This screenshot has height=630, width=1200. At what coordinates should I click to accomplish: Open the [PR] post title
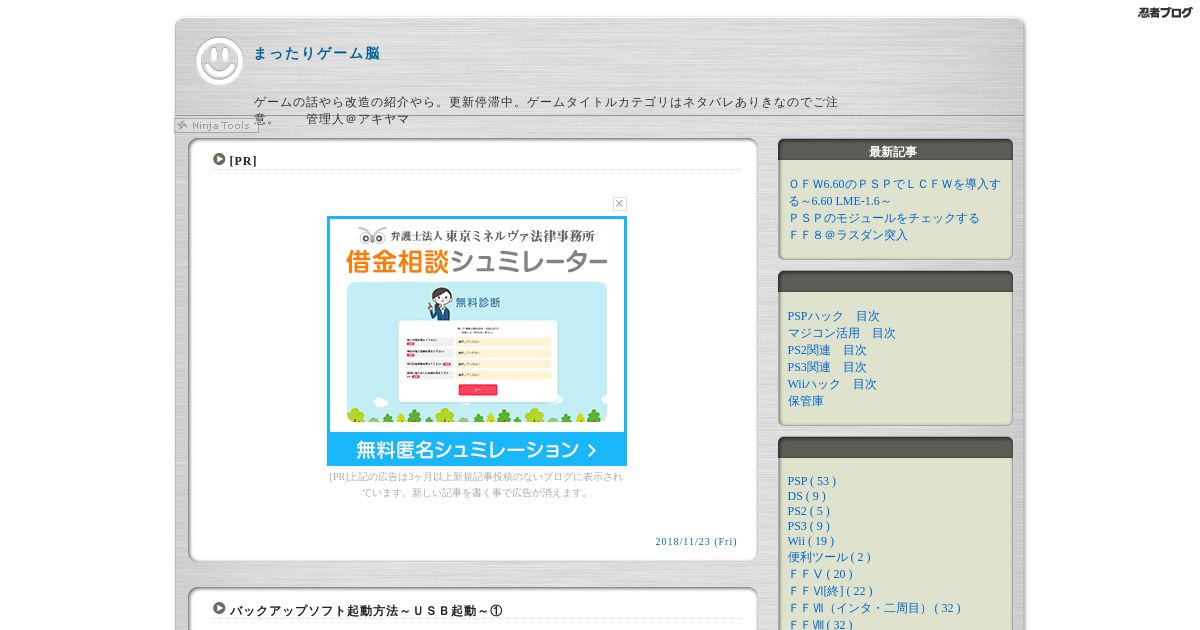(243, 161)
